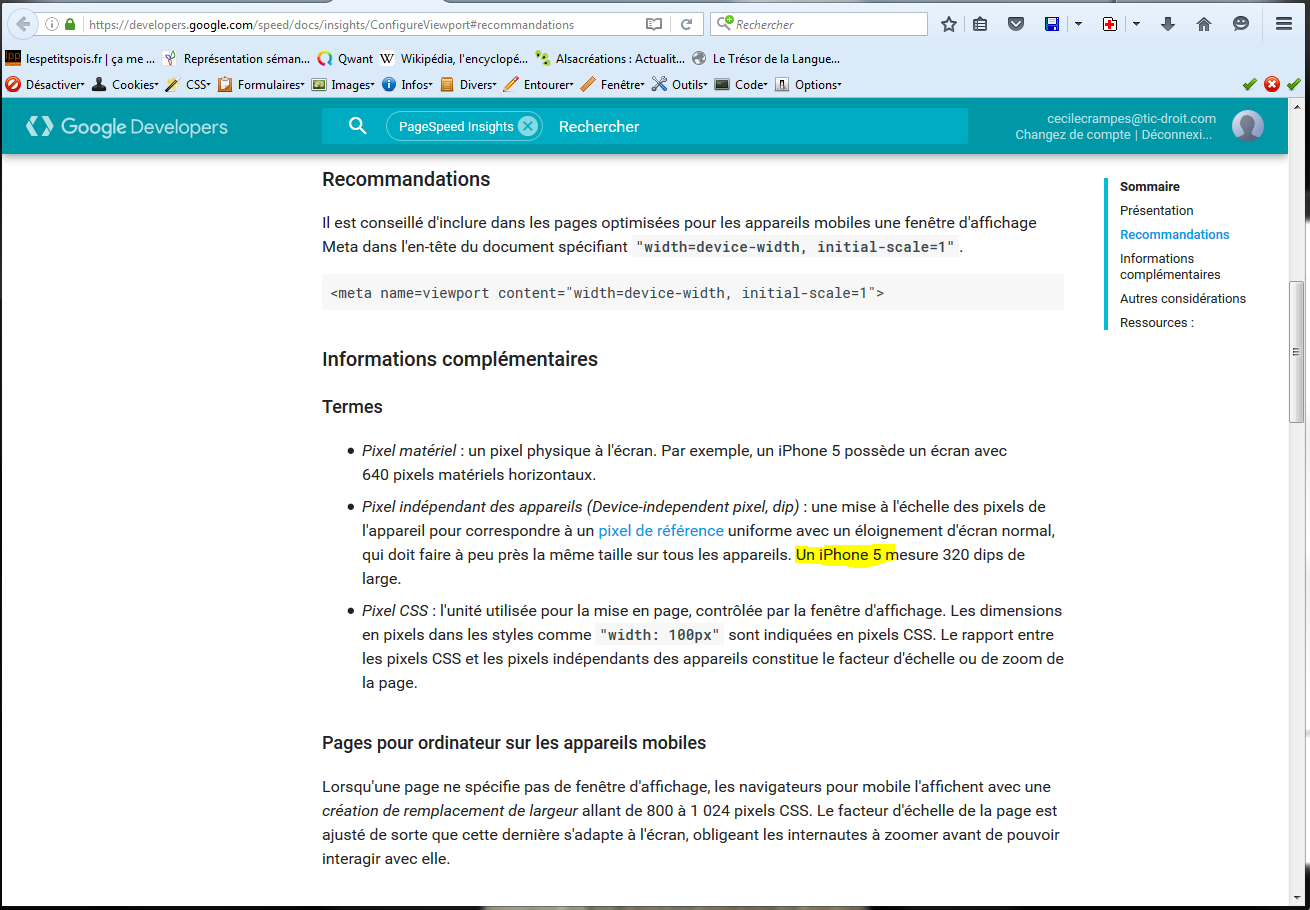The width and height of the screenshot is (1310, 910).
Task: Click the Google Developers logo
Action: [127, 126]
